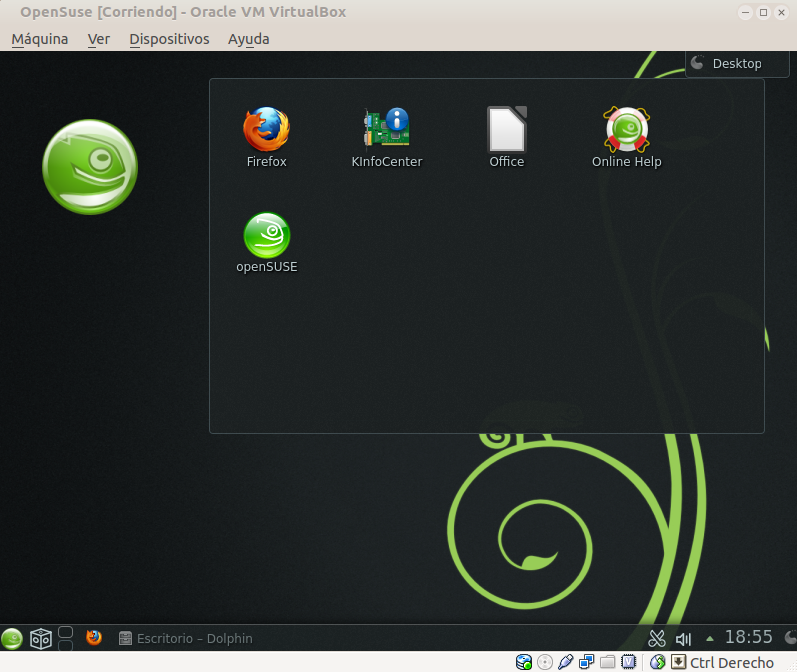Open Klipper clipboard scissors tray icon
797x672 pixels.
[x=657, y=638]
